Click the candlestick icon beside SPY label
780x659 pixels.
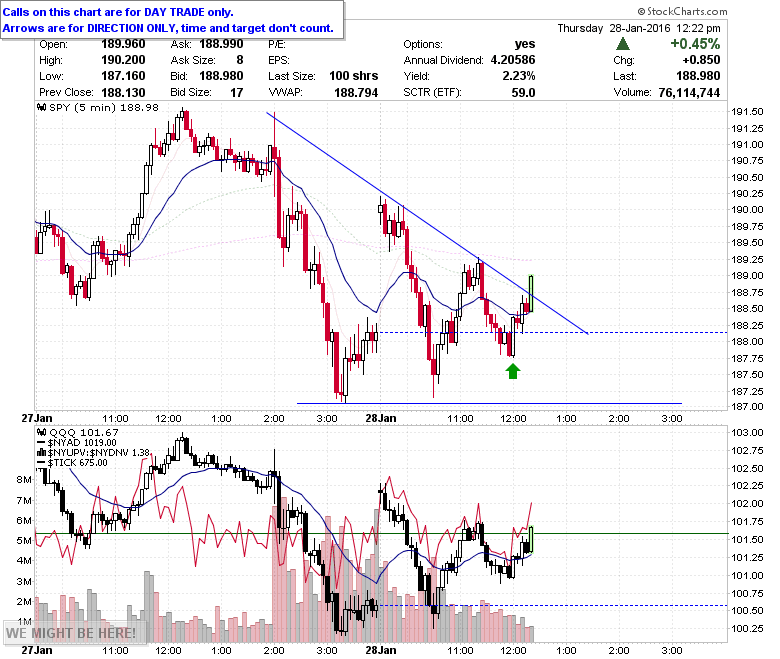point(42,107)
